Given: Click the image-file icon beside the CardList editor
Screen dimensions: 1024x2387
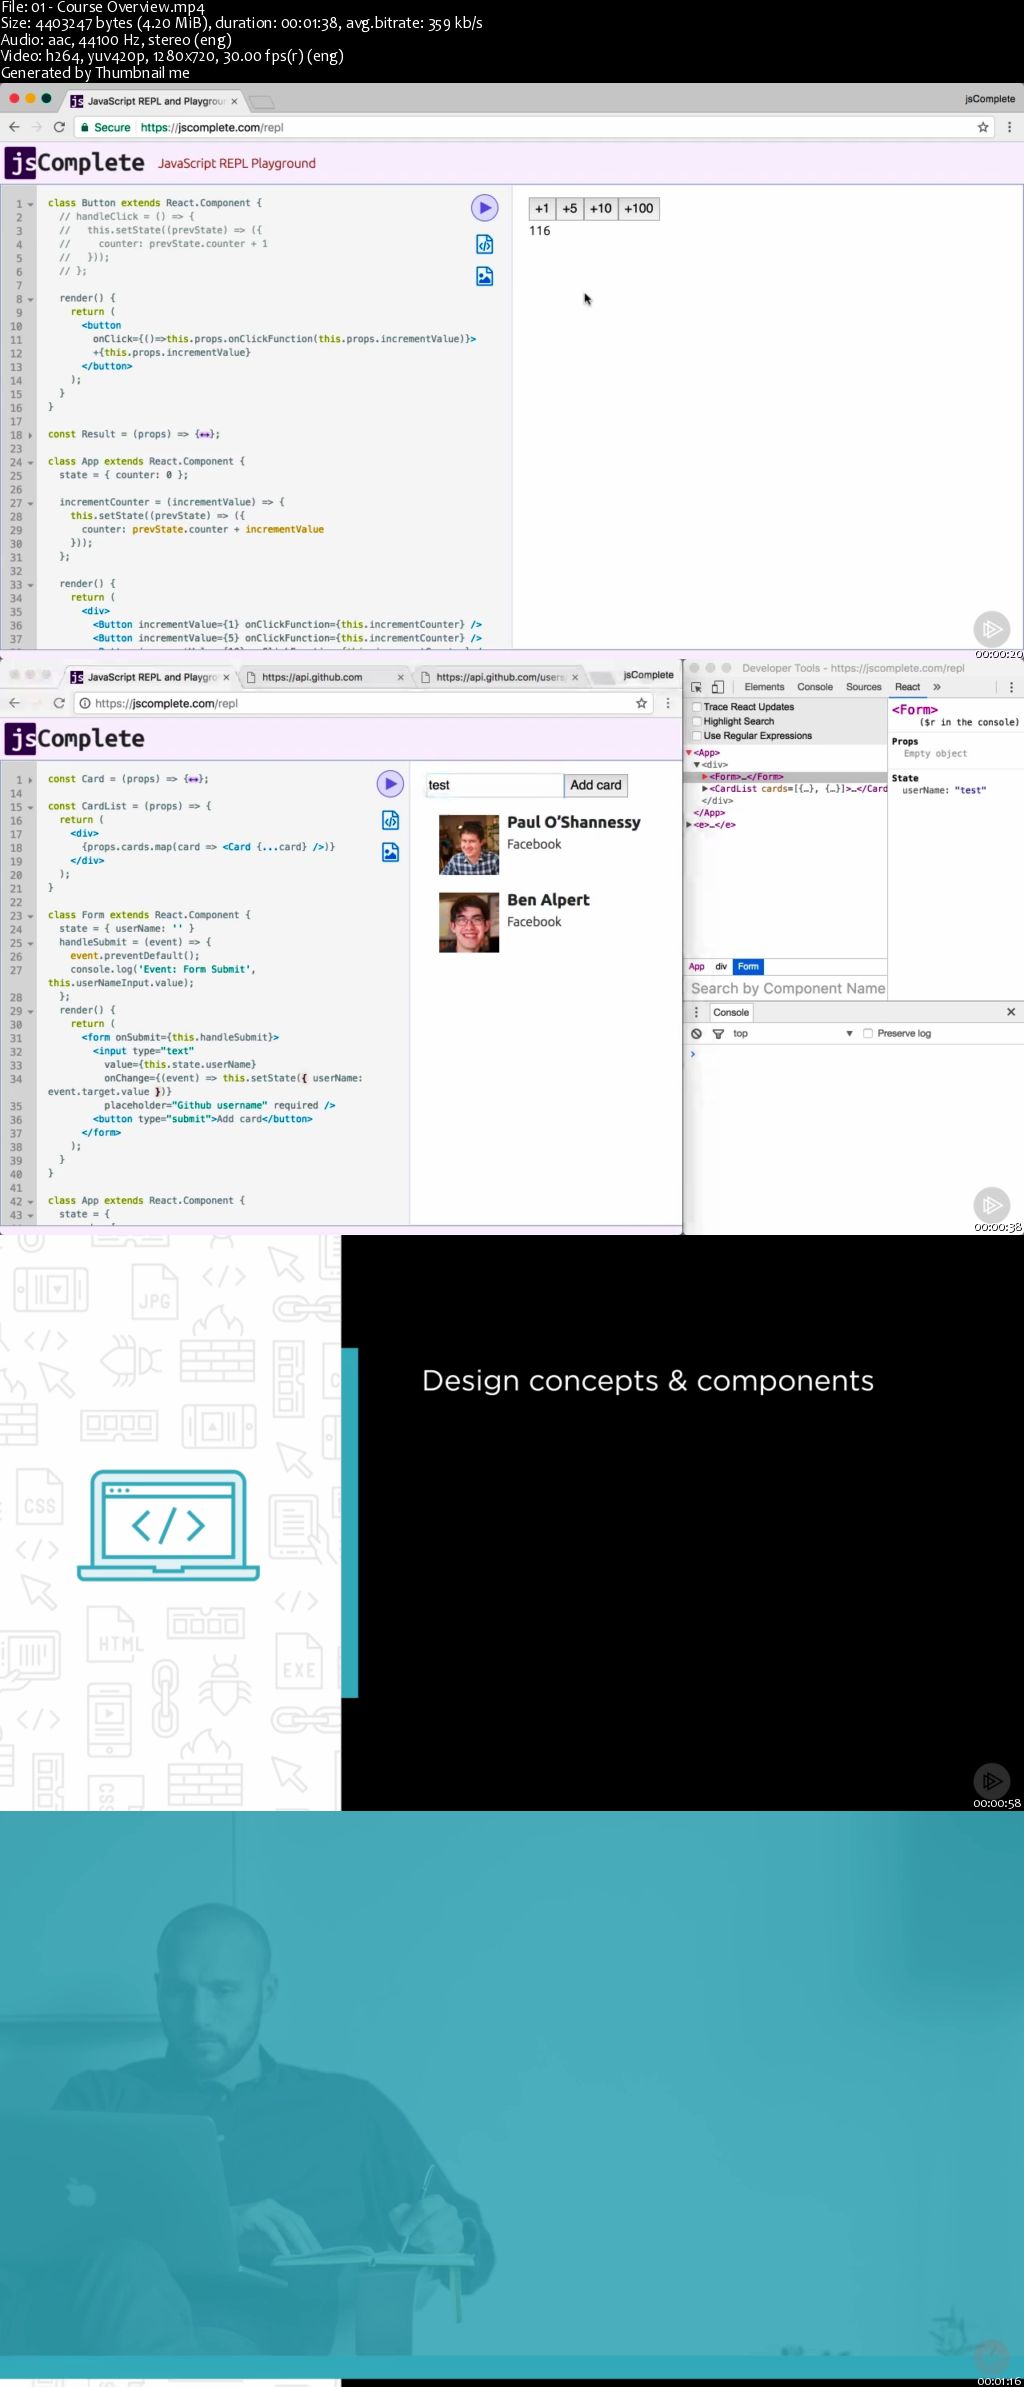Looking at the screenshot, I should click(x=390, y=852).
